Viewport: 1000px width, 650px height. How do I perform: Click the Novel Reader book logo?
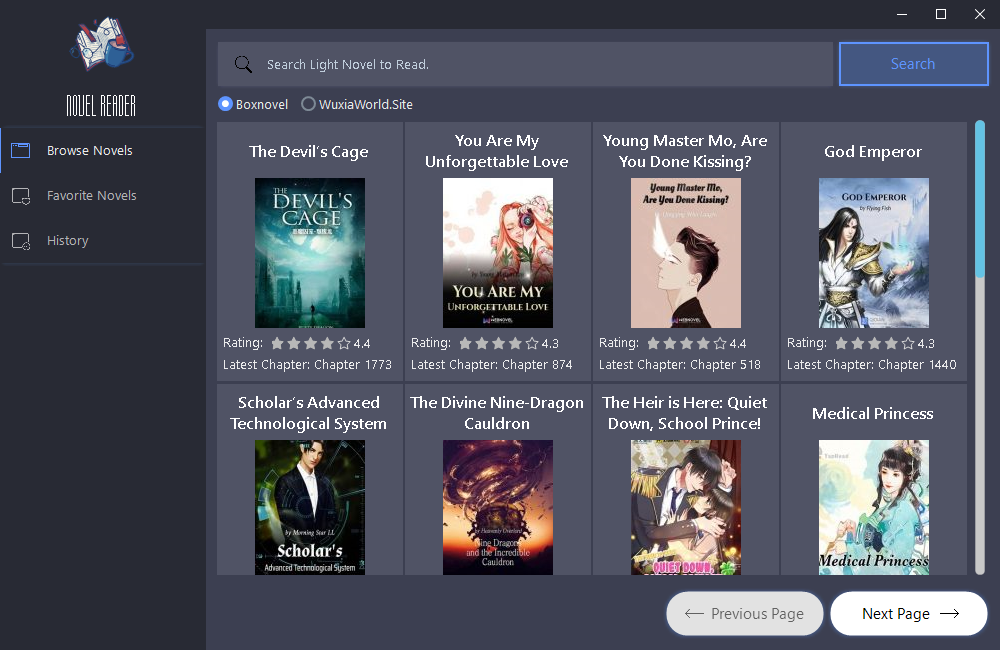point(101,43)
